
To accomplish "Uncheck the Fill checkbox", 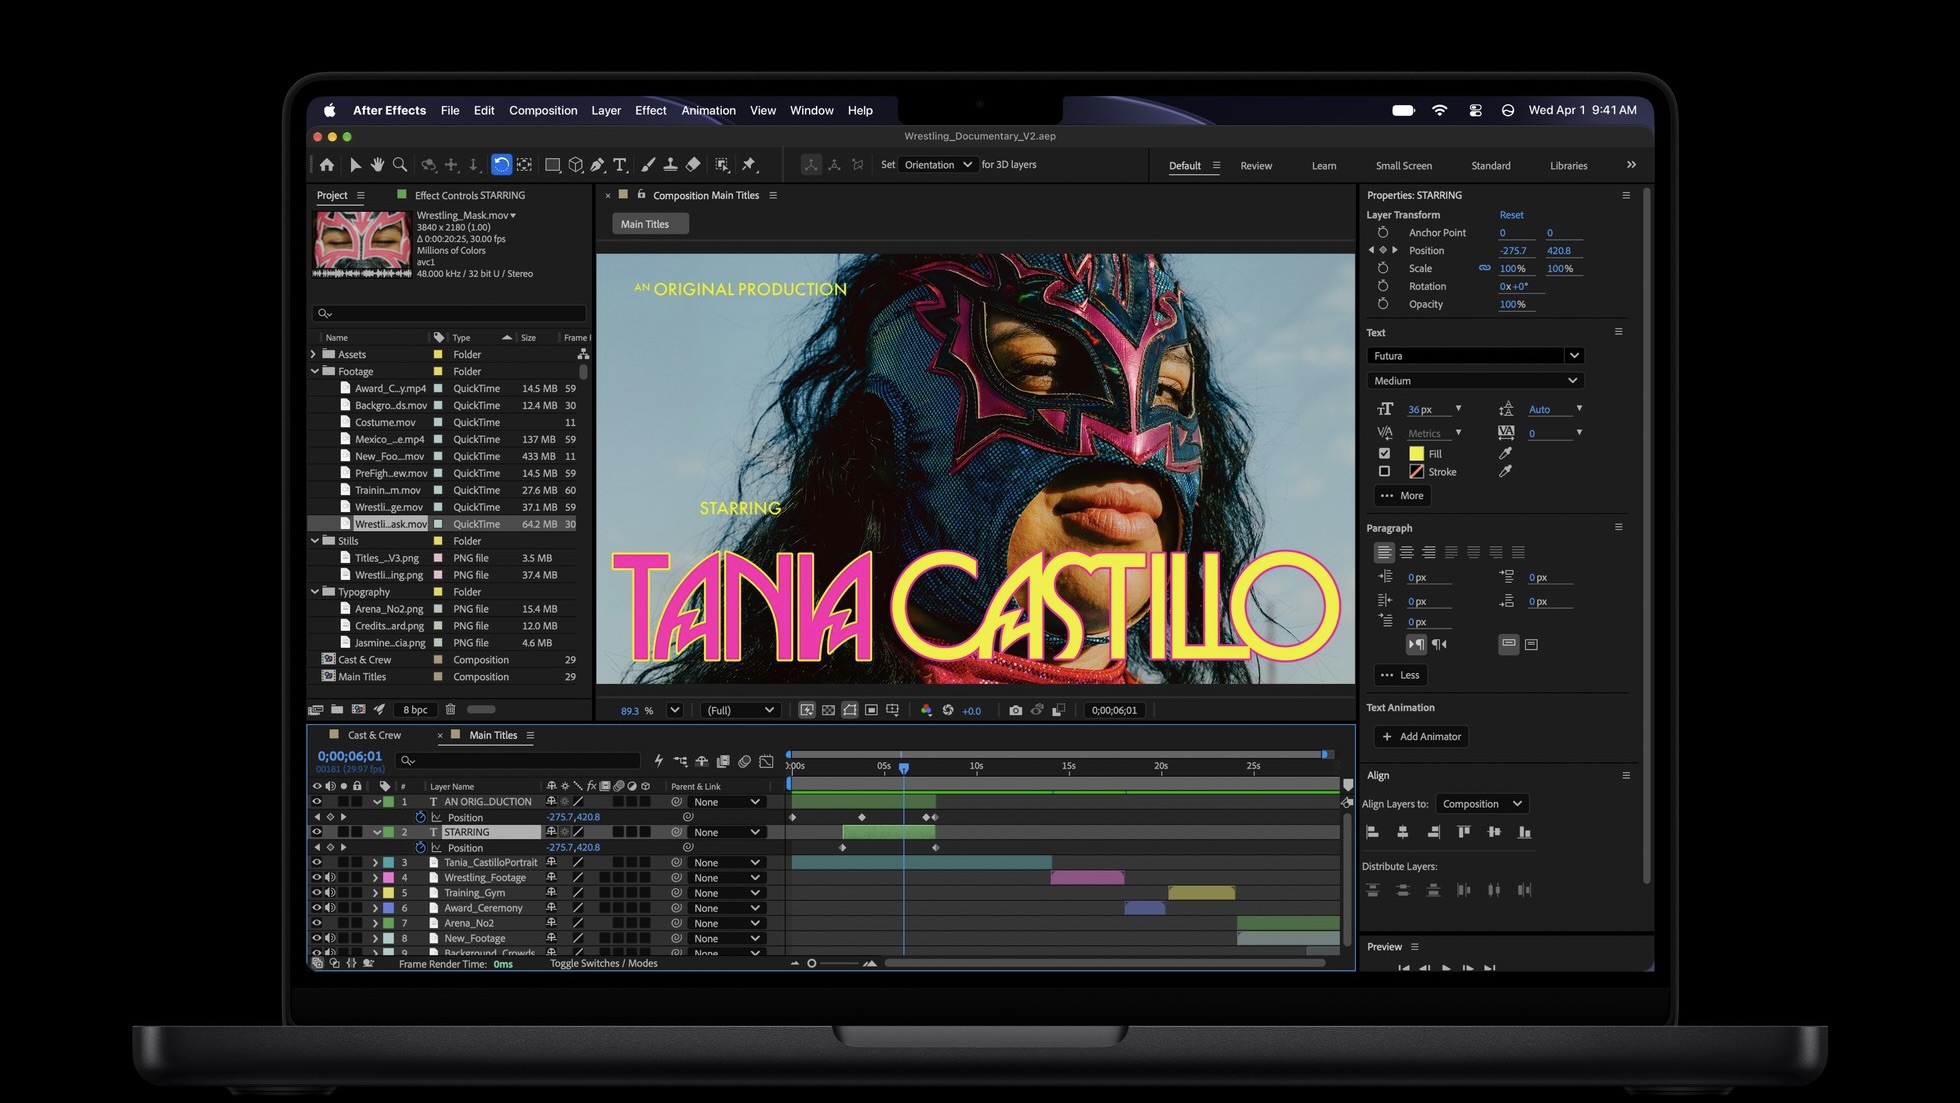I will (x=1384, y=453).
